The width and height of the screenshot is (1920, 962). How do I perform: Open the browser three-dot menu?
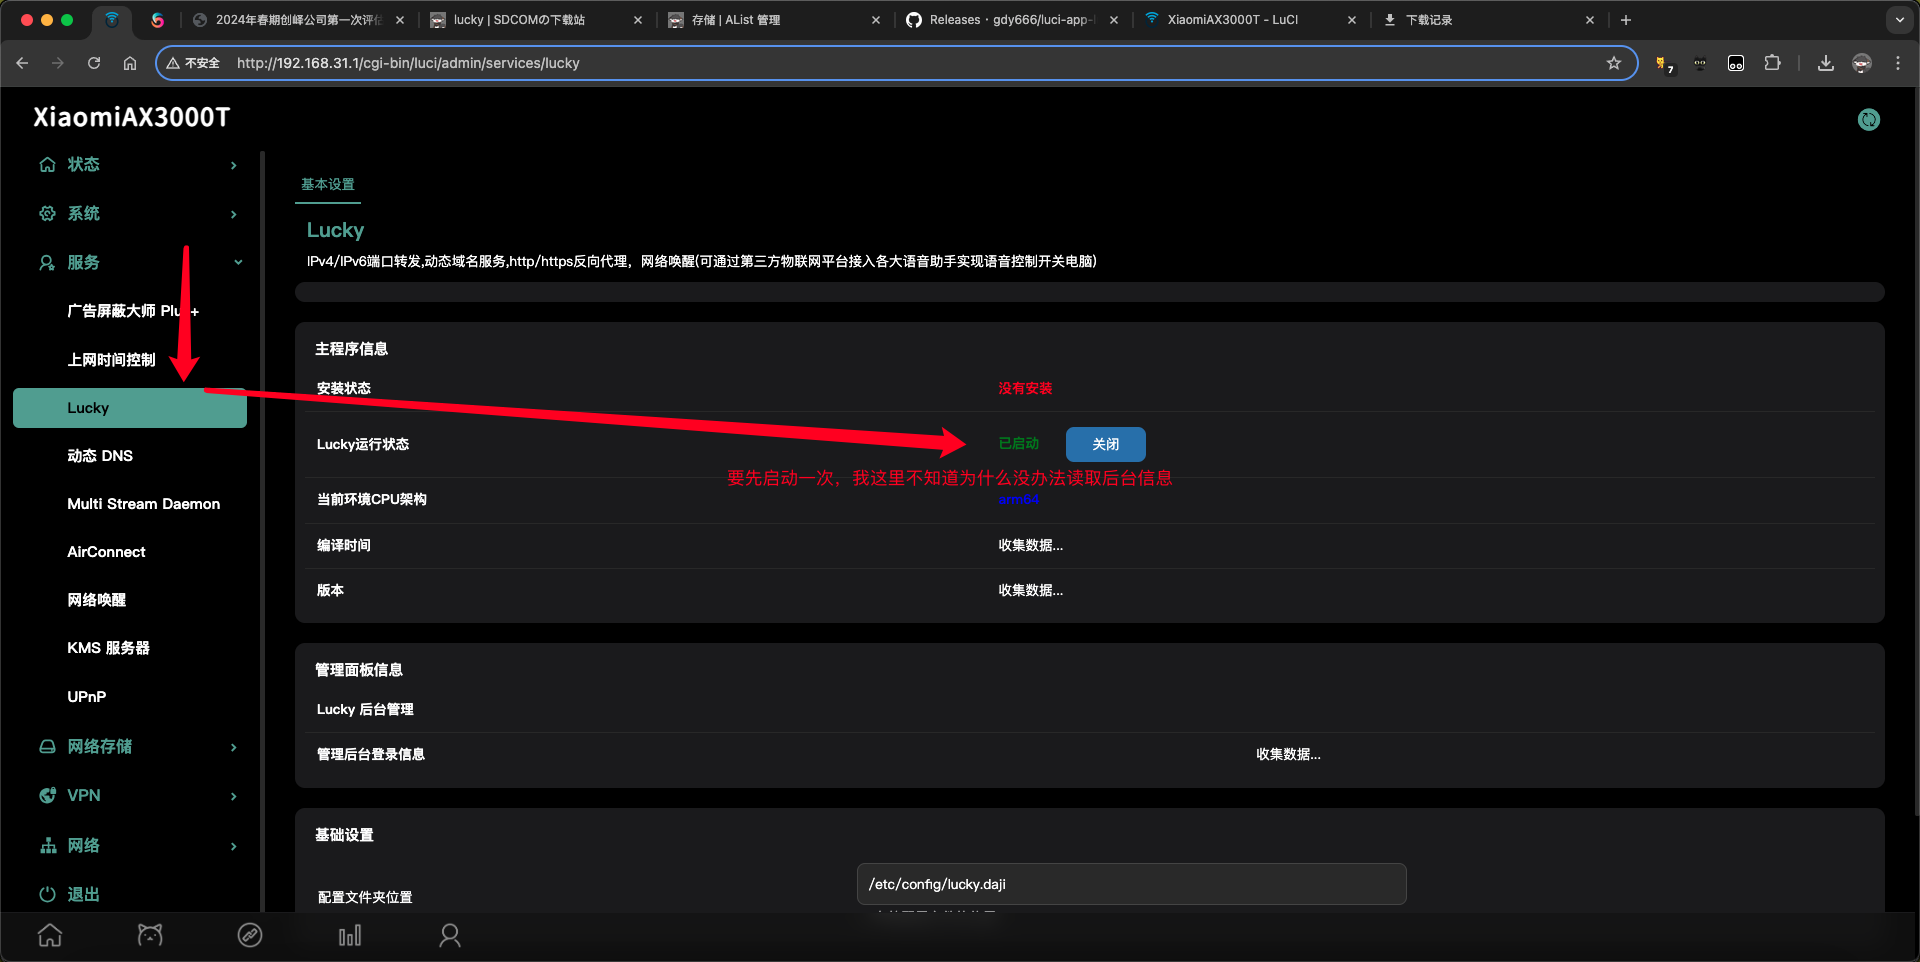point(1898,63)
